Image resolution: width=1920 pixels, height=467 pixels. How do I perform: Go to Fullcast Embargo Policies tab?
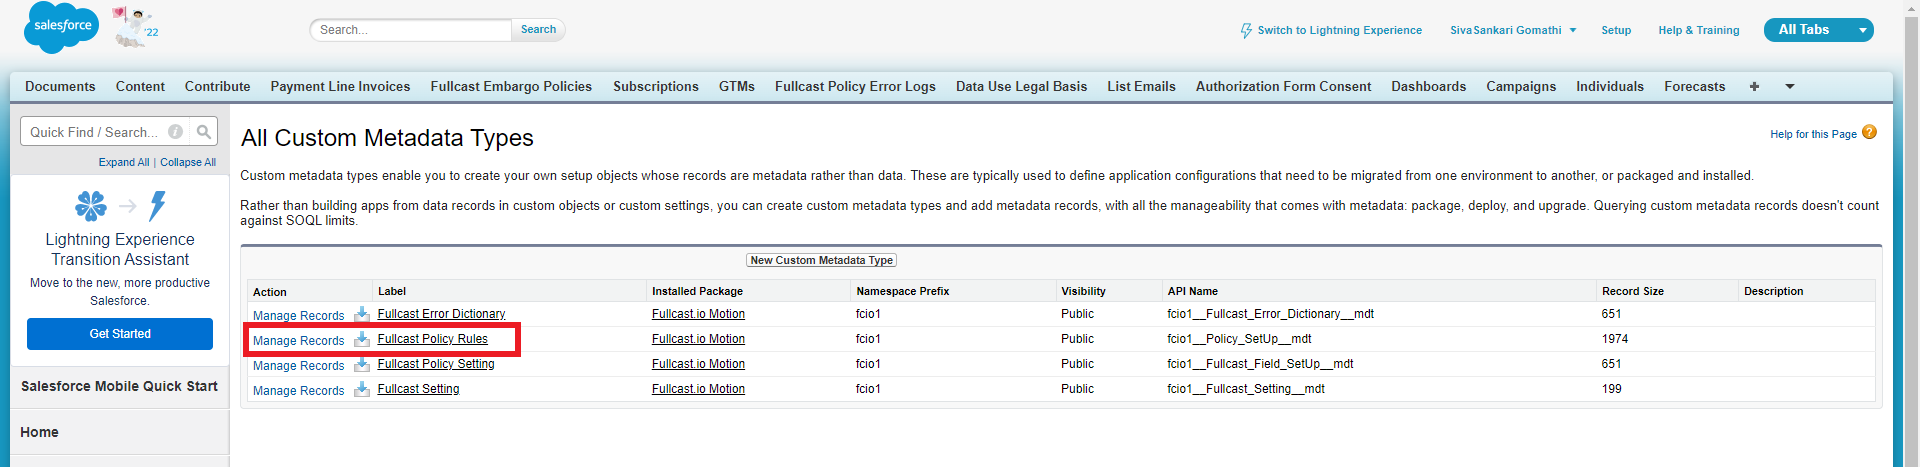pos(511,86)
